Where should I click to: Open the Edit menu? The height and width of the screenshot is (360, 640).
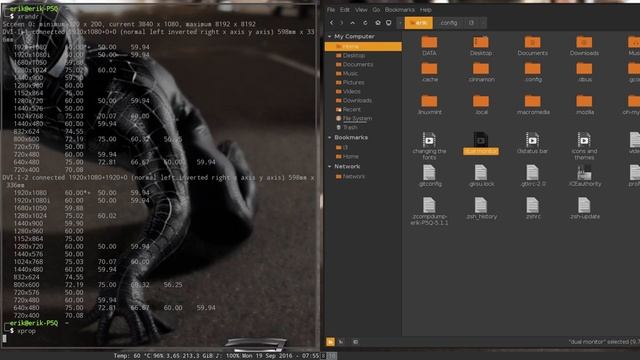pos(345,10)
